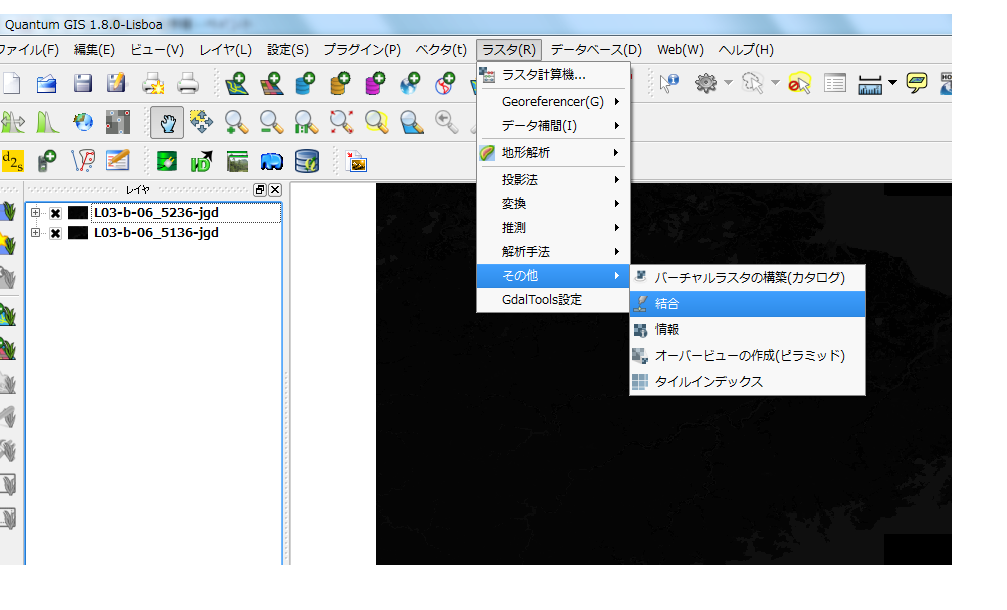Image resolution: width=1007 pixels, height=610 pixels.
Task: Open the プラグイン(P) menu
Action: [362, 49]
